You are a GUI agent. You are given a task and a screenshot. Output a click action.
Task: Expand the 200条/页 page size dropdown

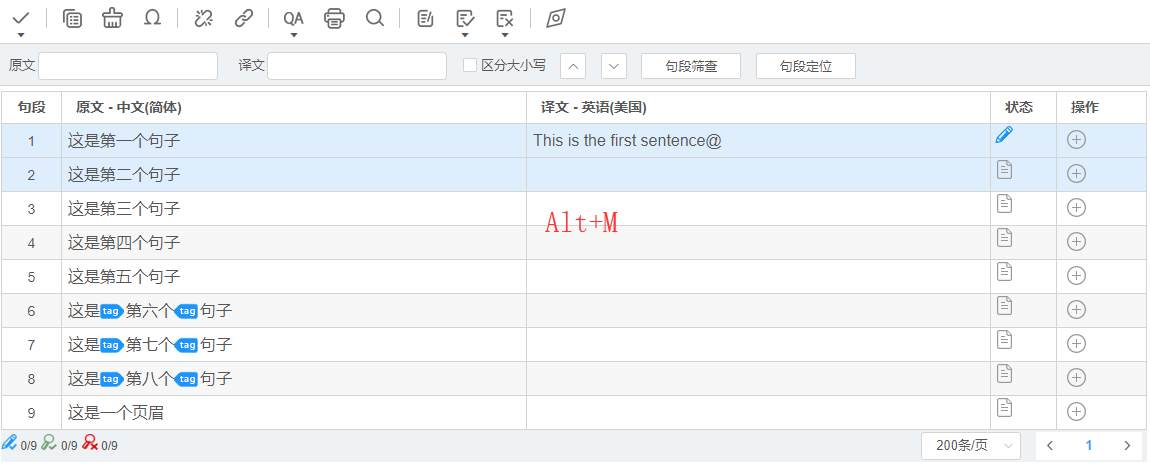pos(969,446)
